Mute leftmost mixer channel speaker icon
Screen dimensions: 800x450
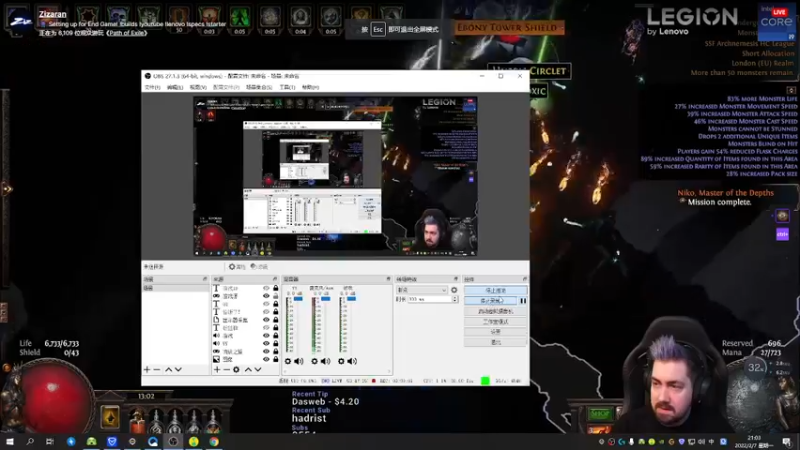click(x=298, y=361)
